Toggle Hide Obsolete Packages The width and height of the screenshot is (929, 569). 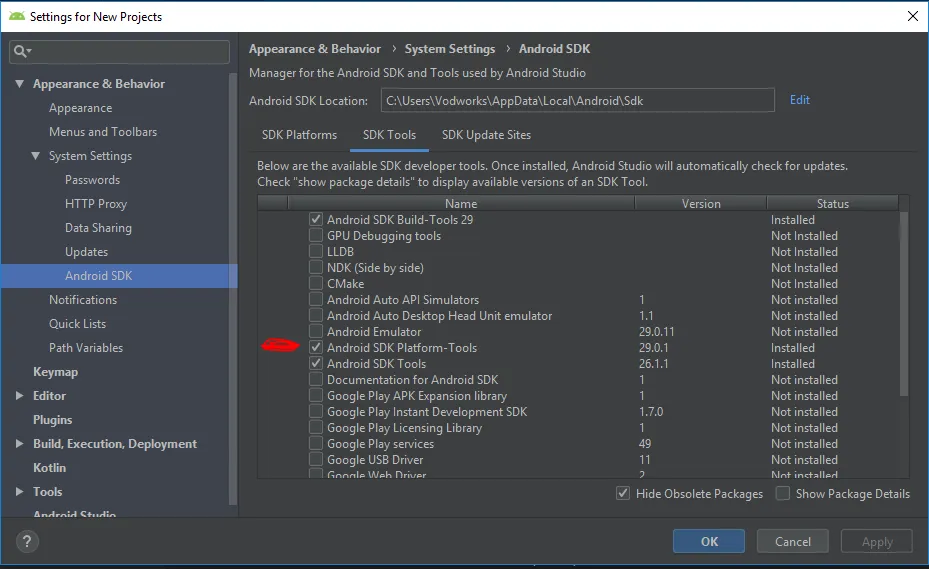click(x=623, y=493)
